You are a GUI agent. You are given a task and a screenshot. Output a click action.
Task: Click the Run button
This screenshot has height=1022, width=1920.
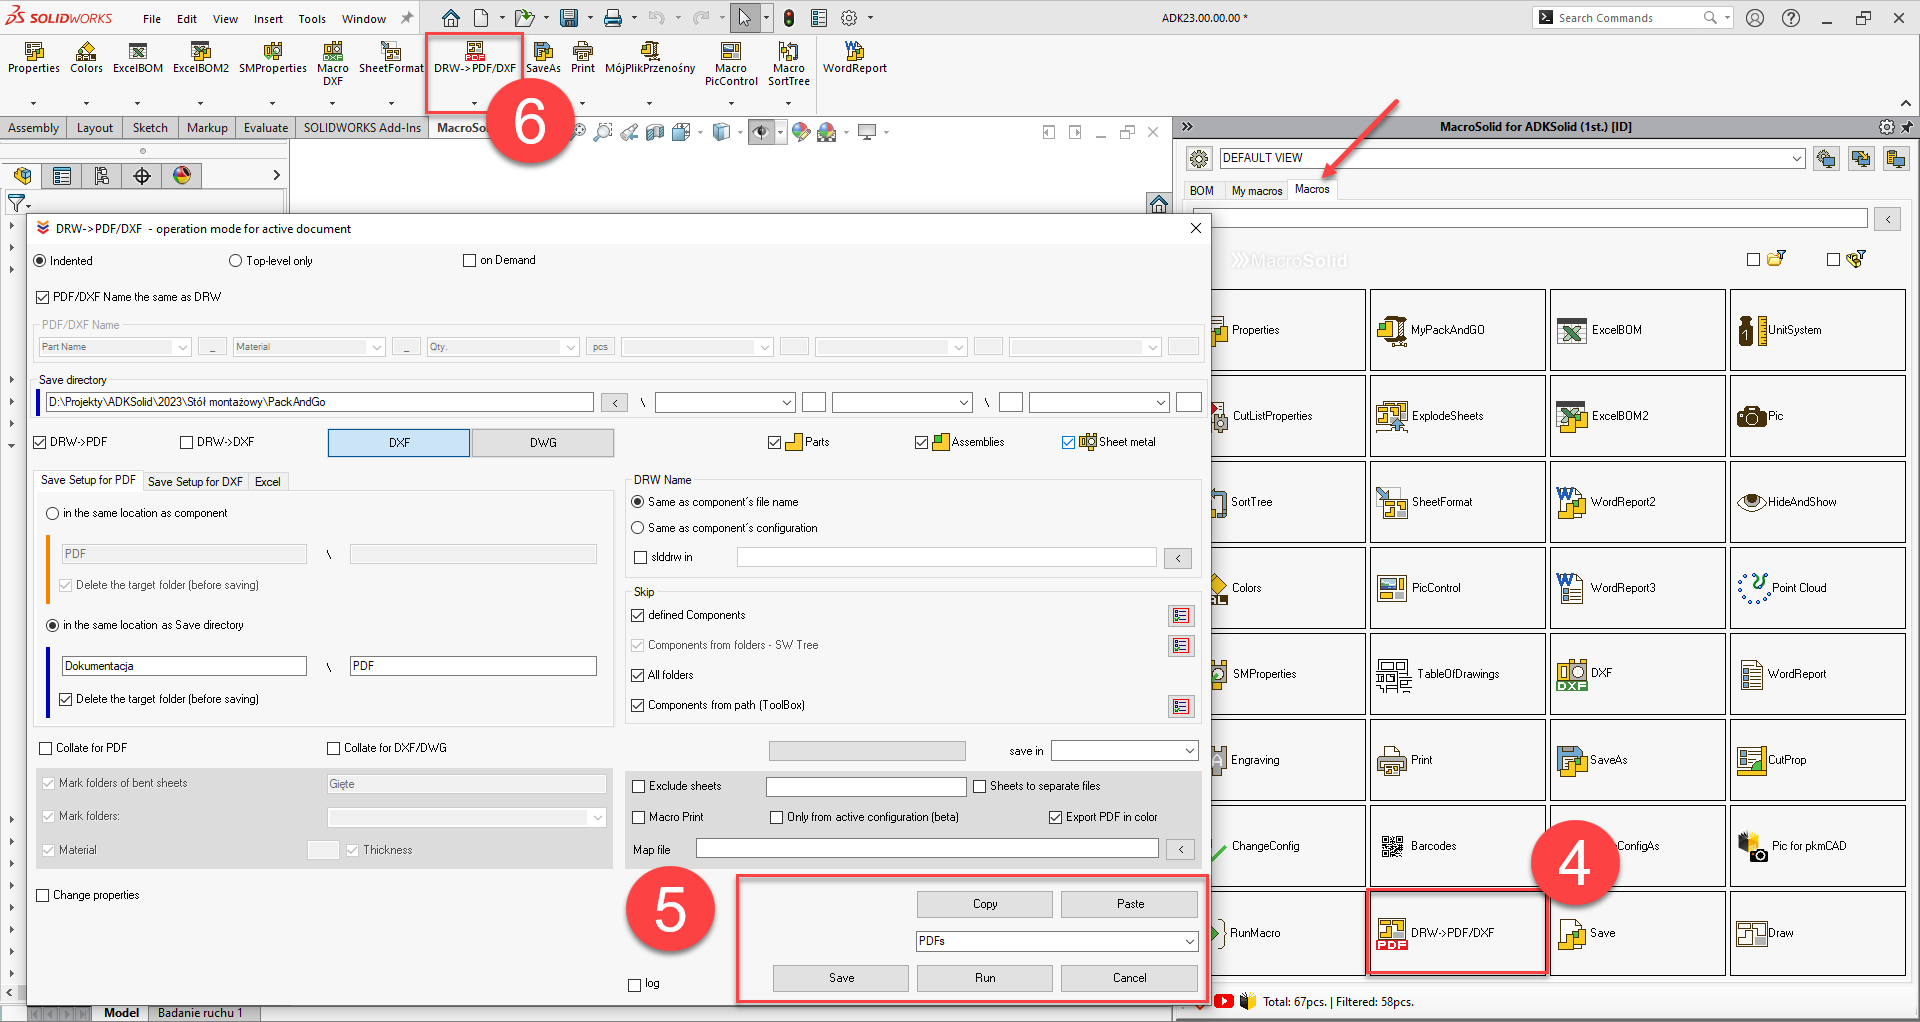(985, 978)
